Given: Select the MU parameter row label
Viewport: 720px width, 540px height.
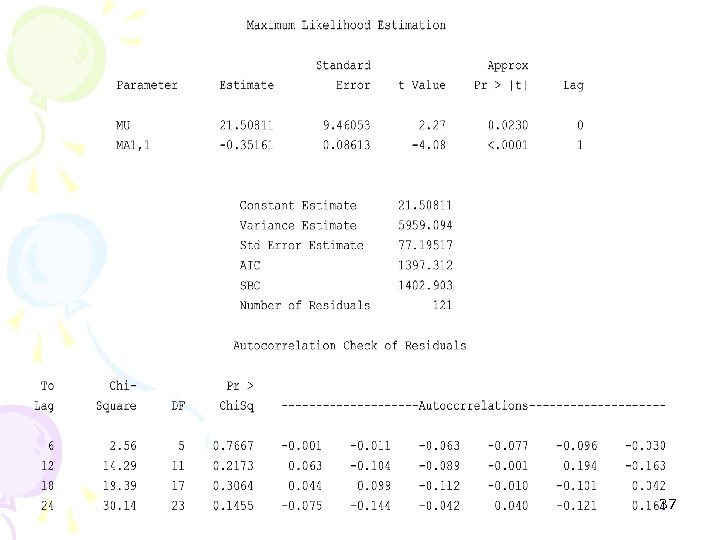Looking at the screenshot, I should (123, 125).
